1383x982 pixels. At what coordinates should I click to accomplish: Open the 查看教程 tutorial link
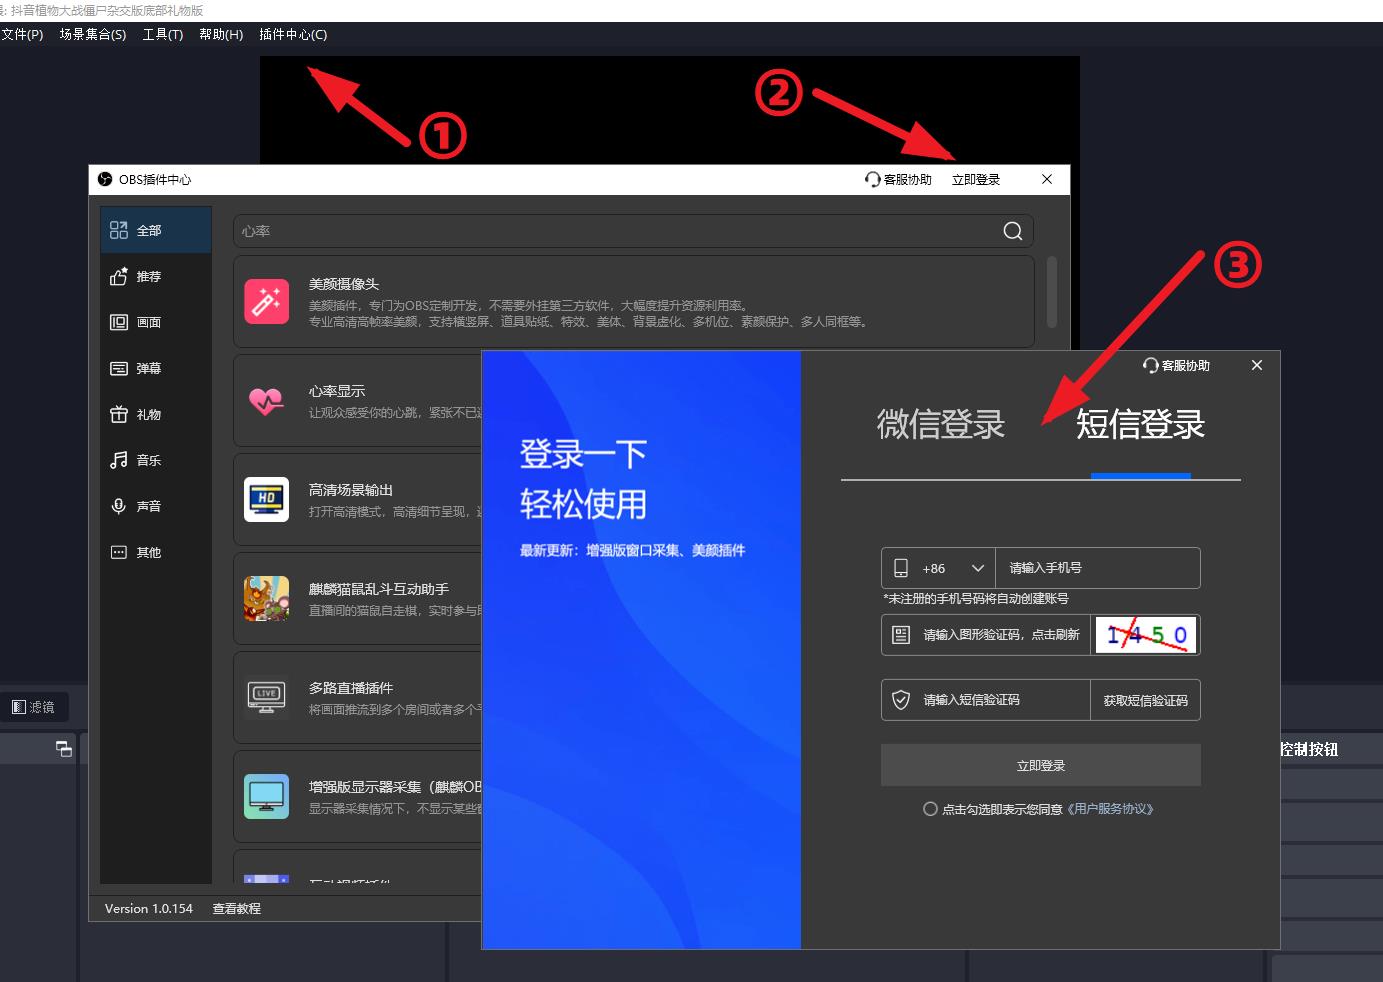(236, 908)
